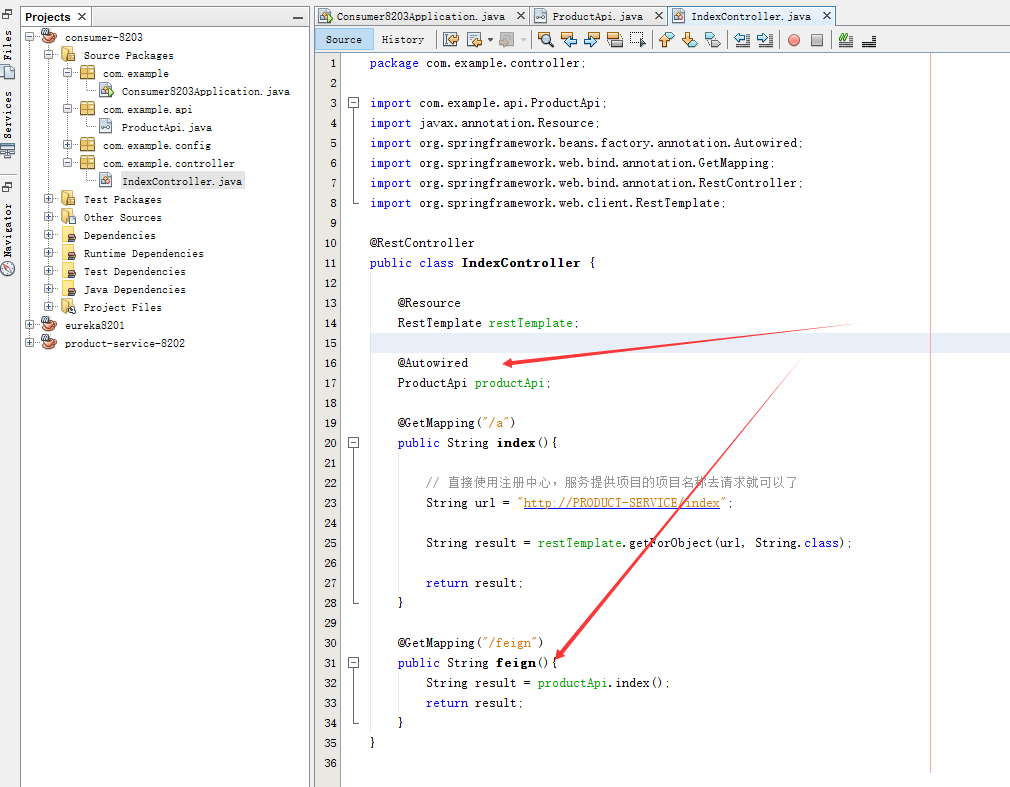
Task: Collapse the import block code fold
Action: pos(354,102)
